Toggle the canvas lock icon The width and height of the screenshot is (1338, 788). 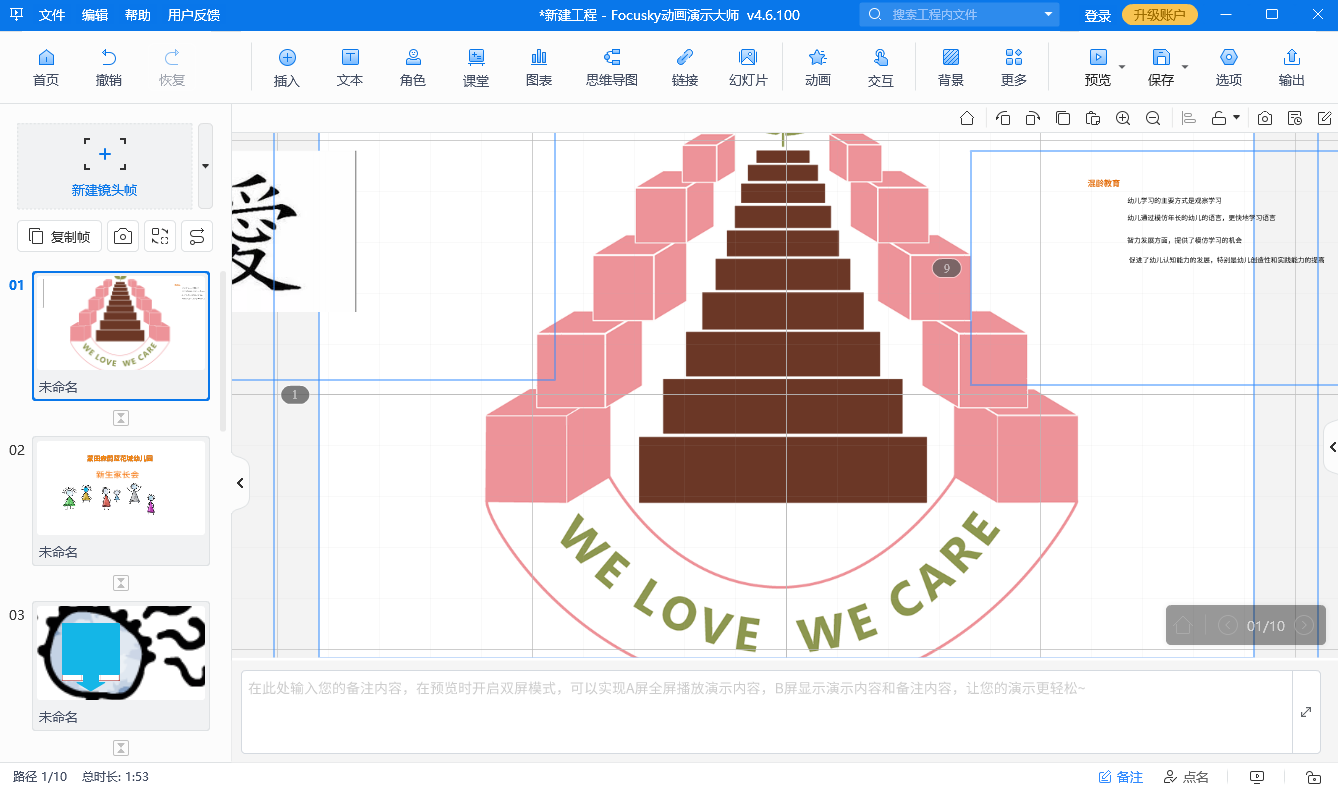[x=1219, y=118]
